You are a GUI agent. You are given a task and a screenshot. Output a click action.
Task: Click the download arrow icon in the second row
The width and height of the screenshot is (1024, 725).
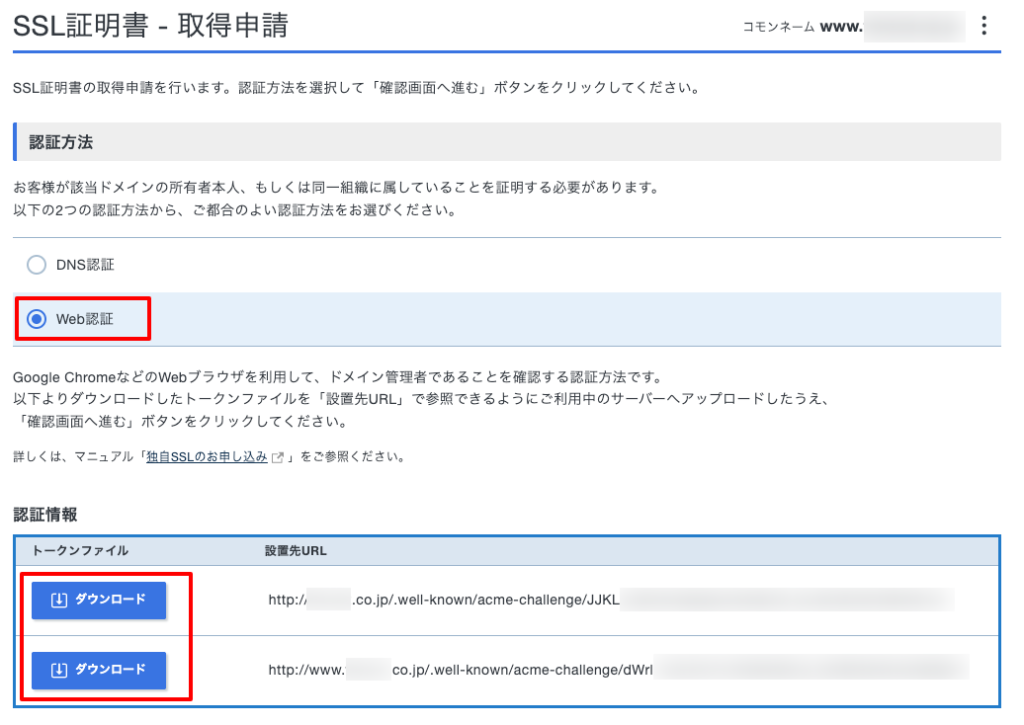click(x=59, y=669)
